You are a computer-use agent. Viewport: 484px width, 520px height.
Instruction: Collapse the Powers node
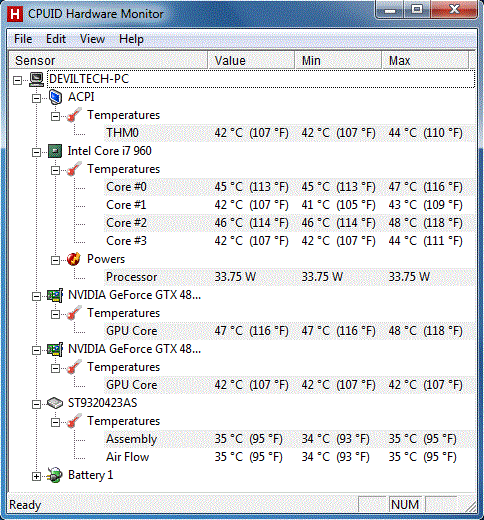(x=56, y=260)
